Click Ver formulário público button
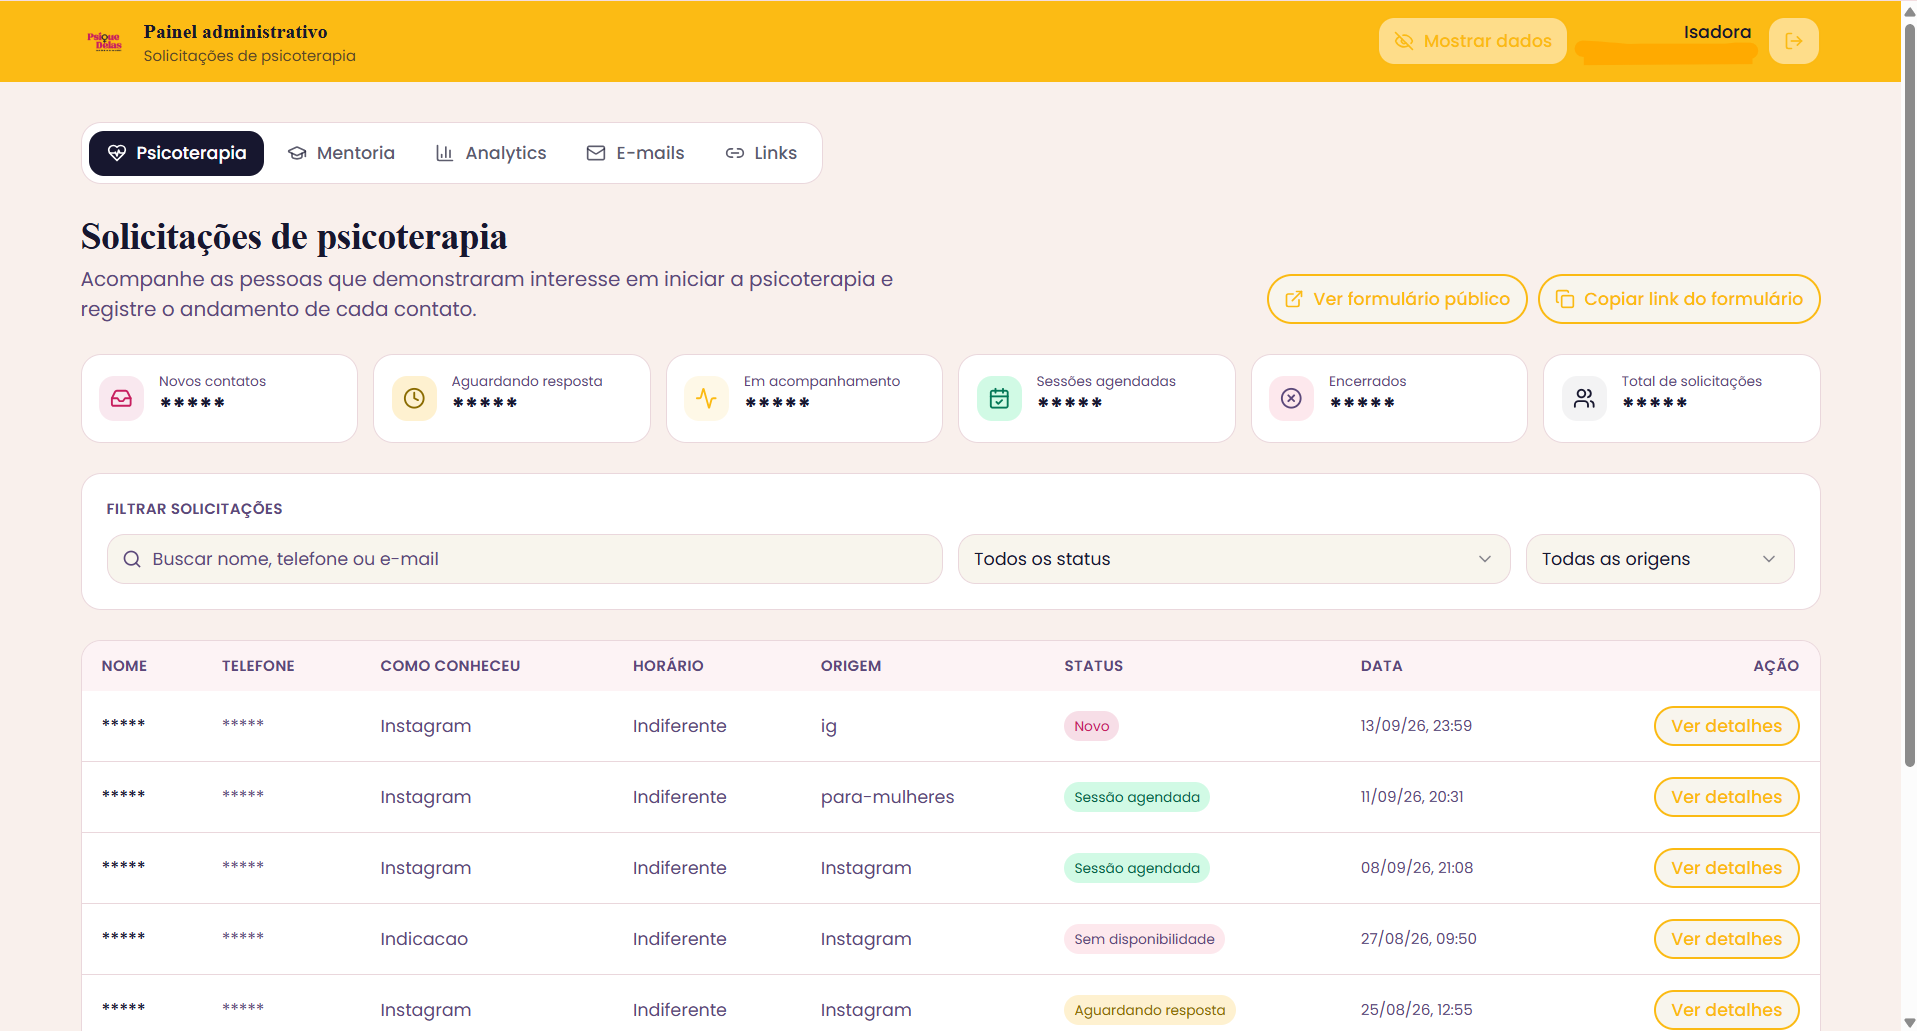Screen dimensions: 1917x1031 click(1397, 299)
